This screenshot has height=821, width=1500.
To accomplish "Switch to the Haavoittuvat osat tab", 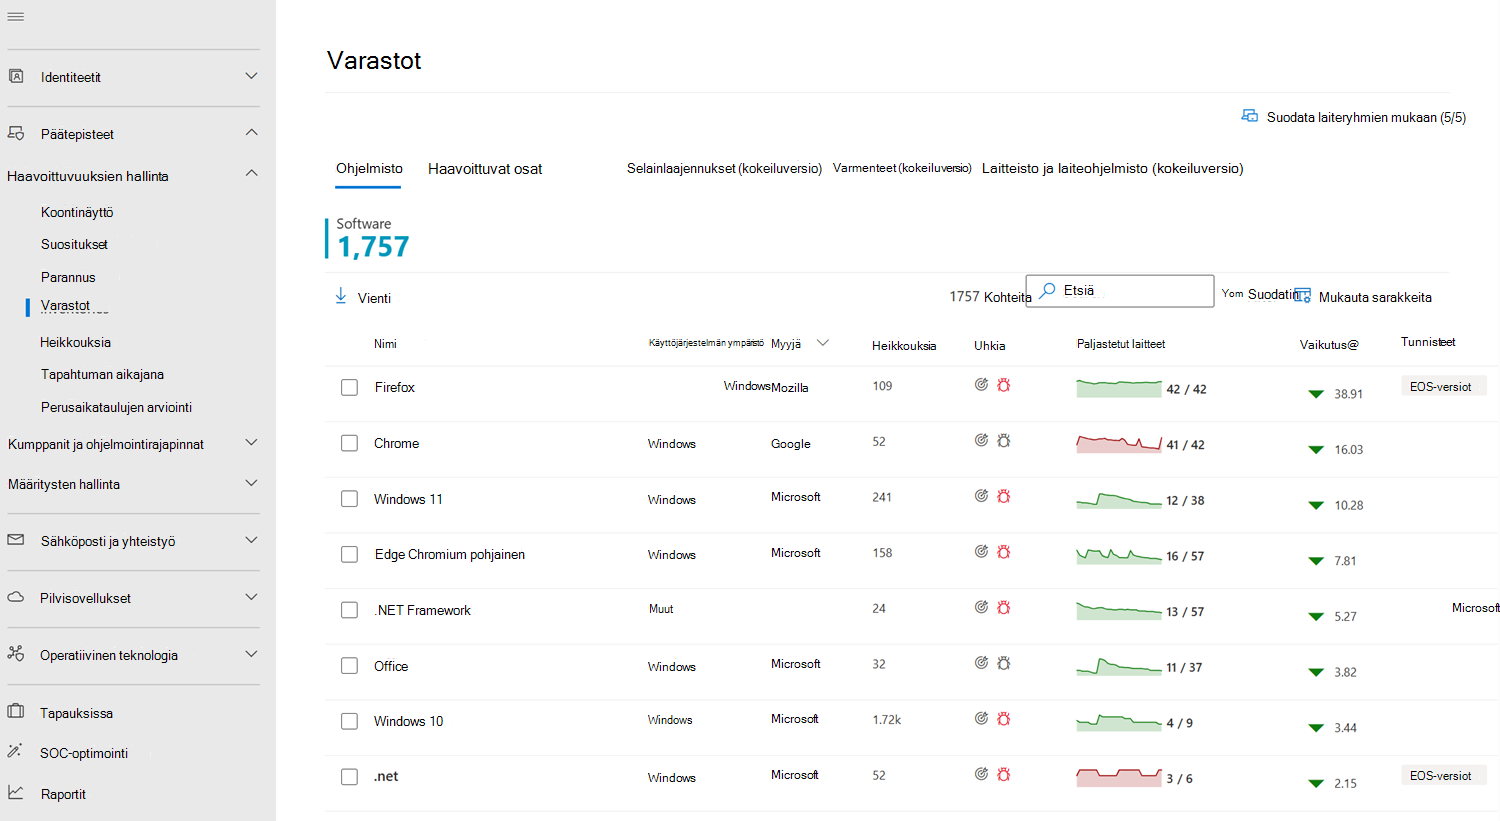I will coord(485,169).
